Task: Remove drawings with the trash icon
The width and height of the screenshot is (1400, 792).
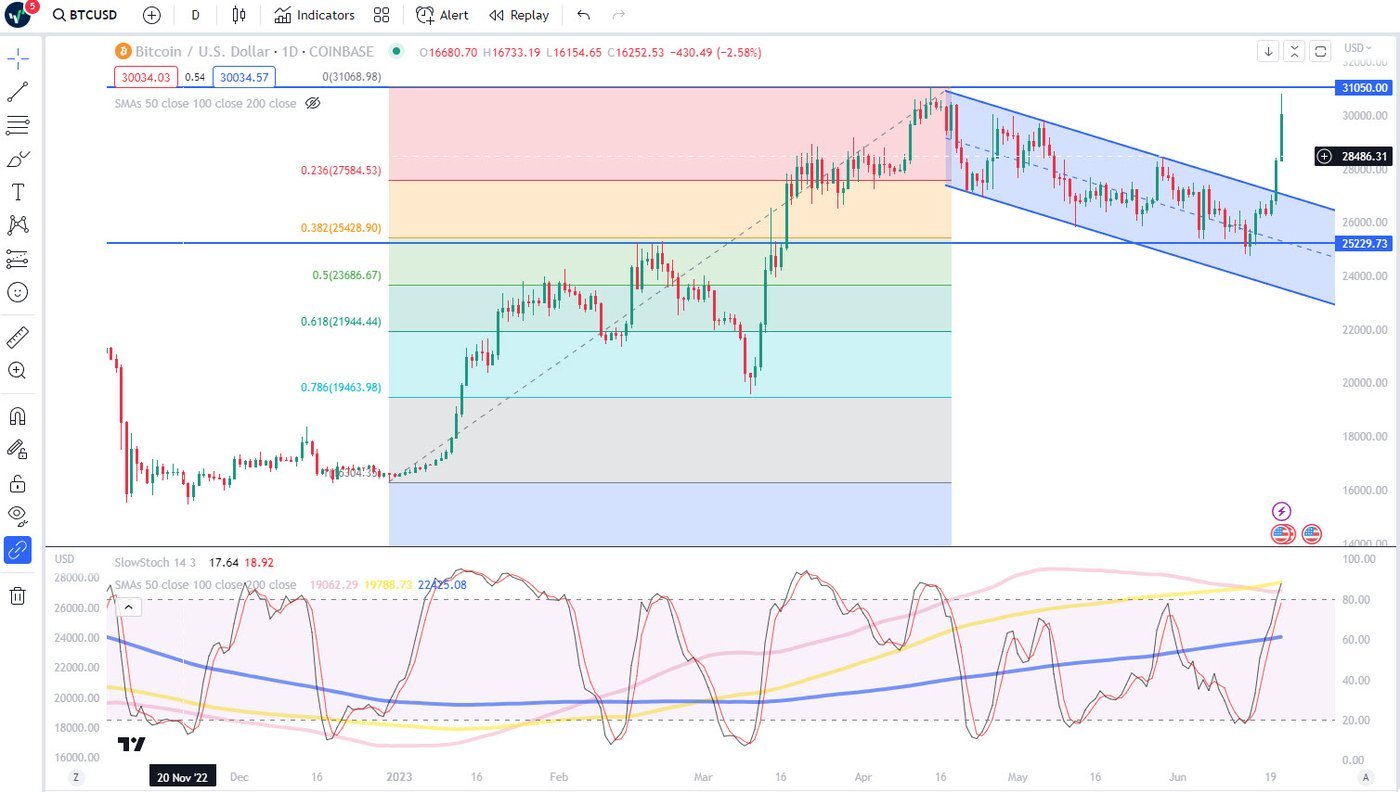Action: [x=18, y=596]
